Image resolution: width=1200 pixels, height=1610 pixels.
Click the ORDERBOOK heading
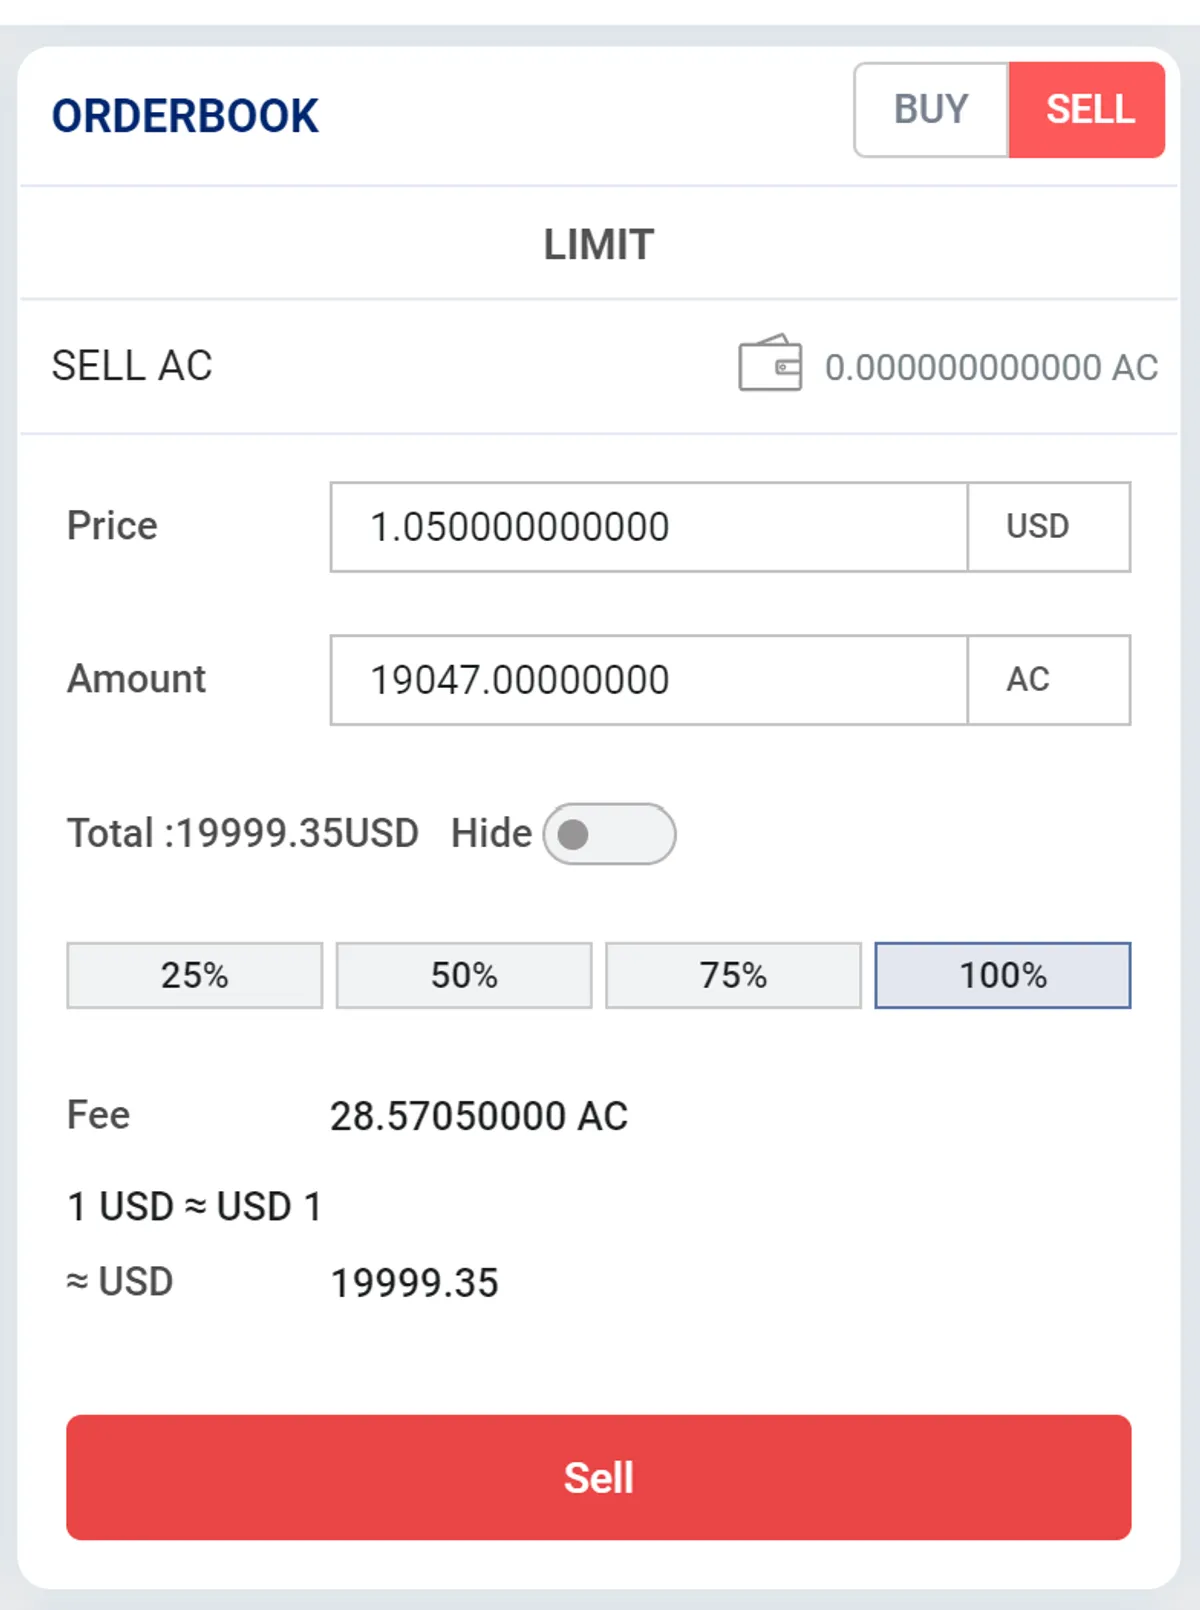[185, 116]
